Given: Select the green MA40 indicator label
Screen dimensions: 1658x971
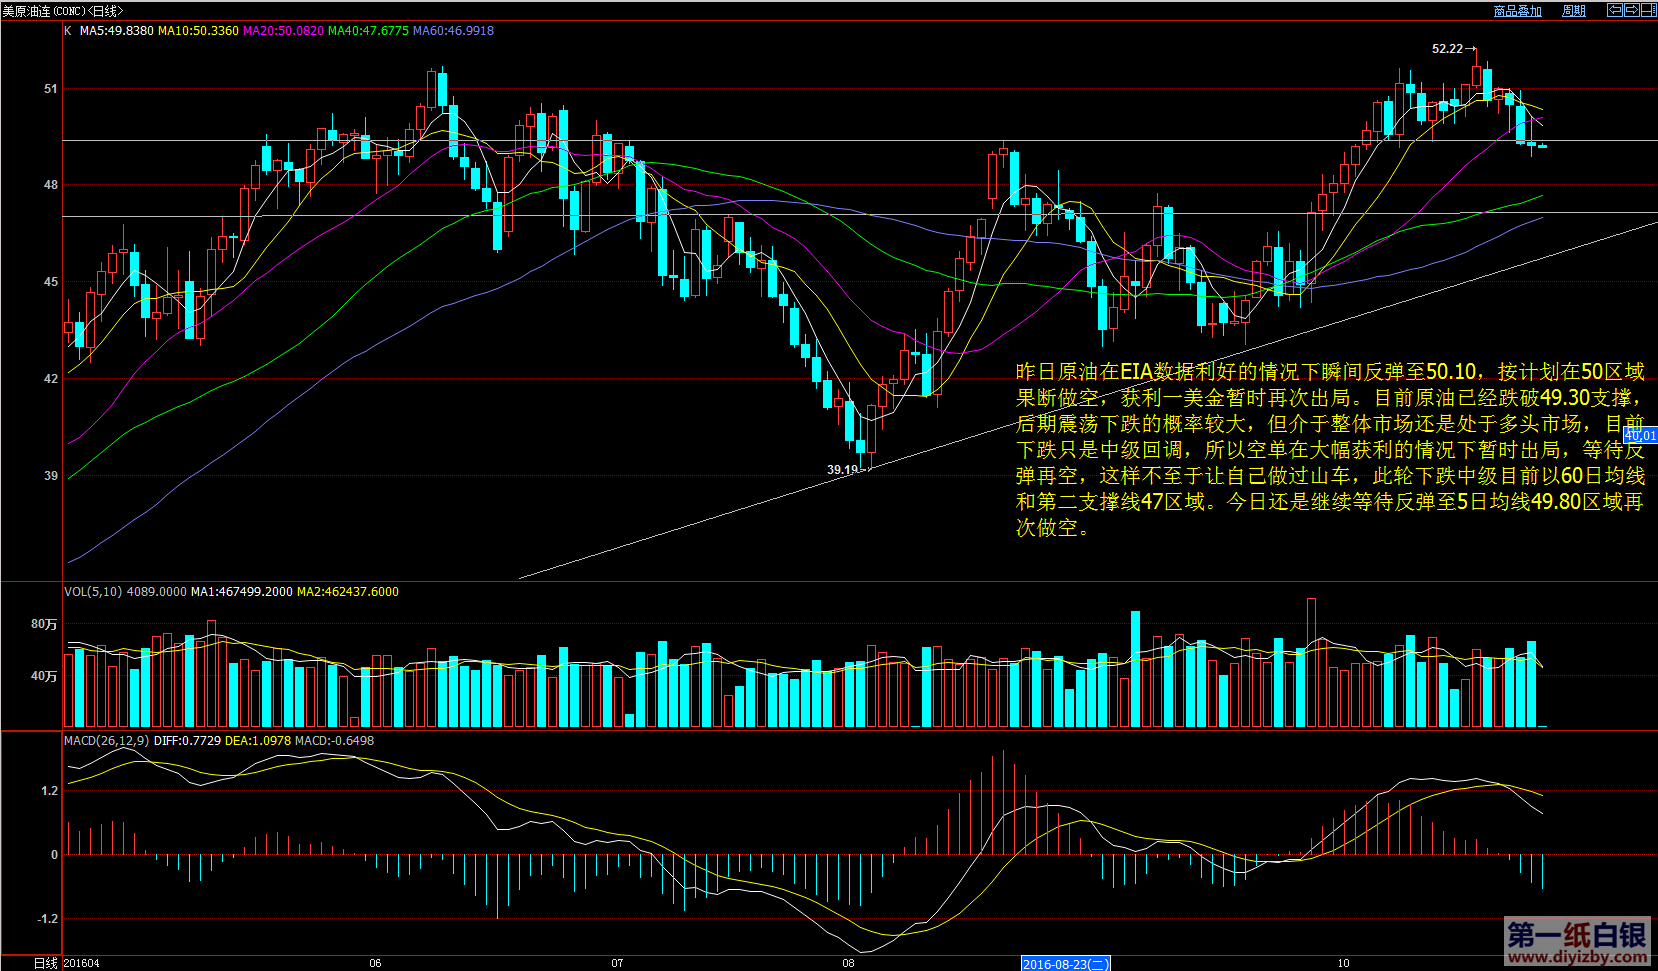Looking at the screenshot, I should [368, 31].
